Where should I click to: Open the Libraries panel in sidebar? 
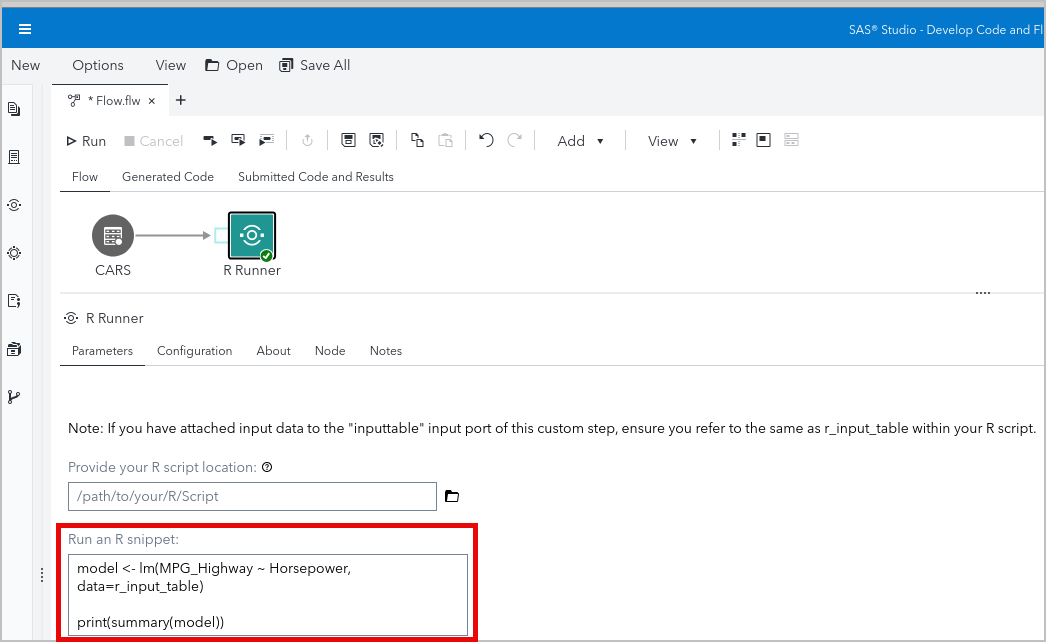tap(13, 349)
